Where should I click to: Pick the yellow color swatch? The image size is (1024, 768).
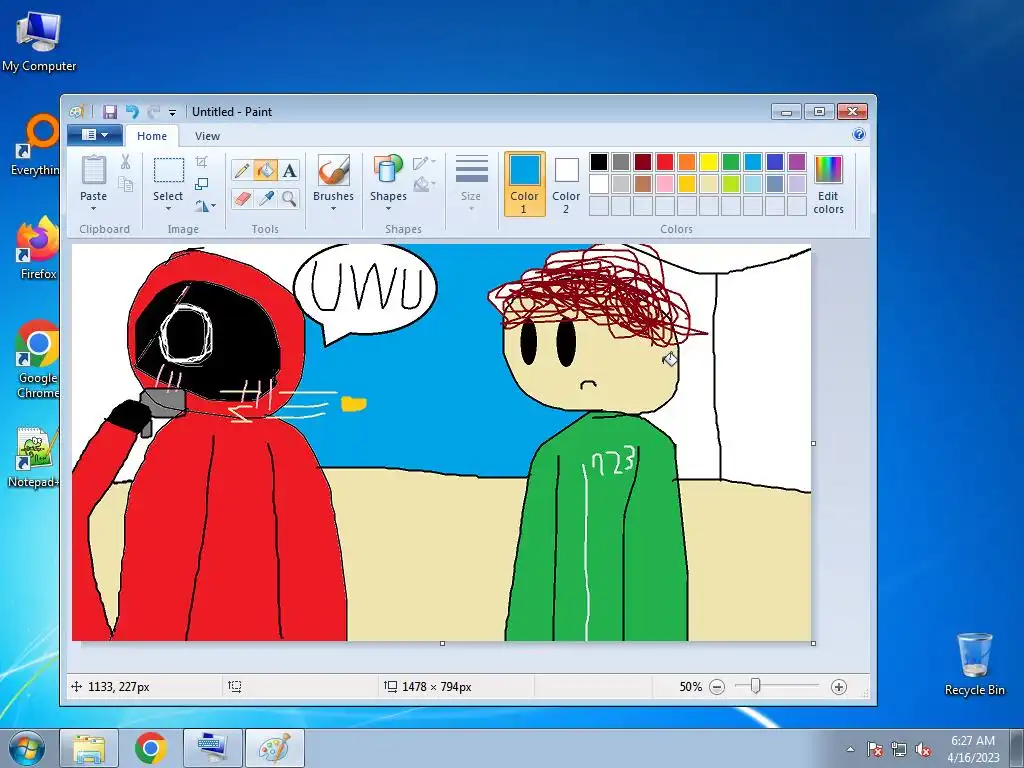(x=709, y=161)
